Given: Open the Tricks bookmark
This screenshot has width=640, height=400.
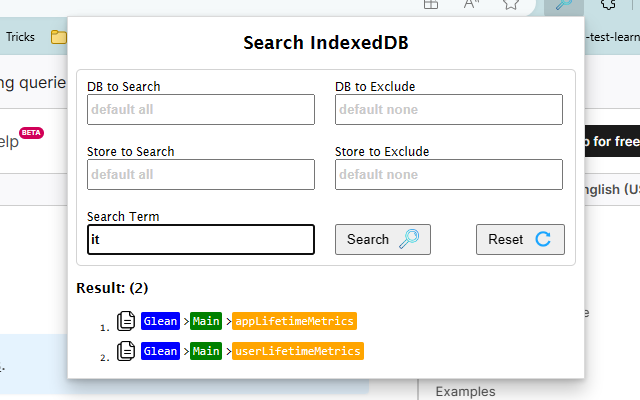Looking at the screenshot, I should [x=20, y=37].
